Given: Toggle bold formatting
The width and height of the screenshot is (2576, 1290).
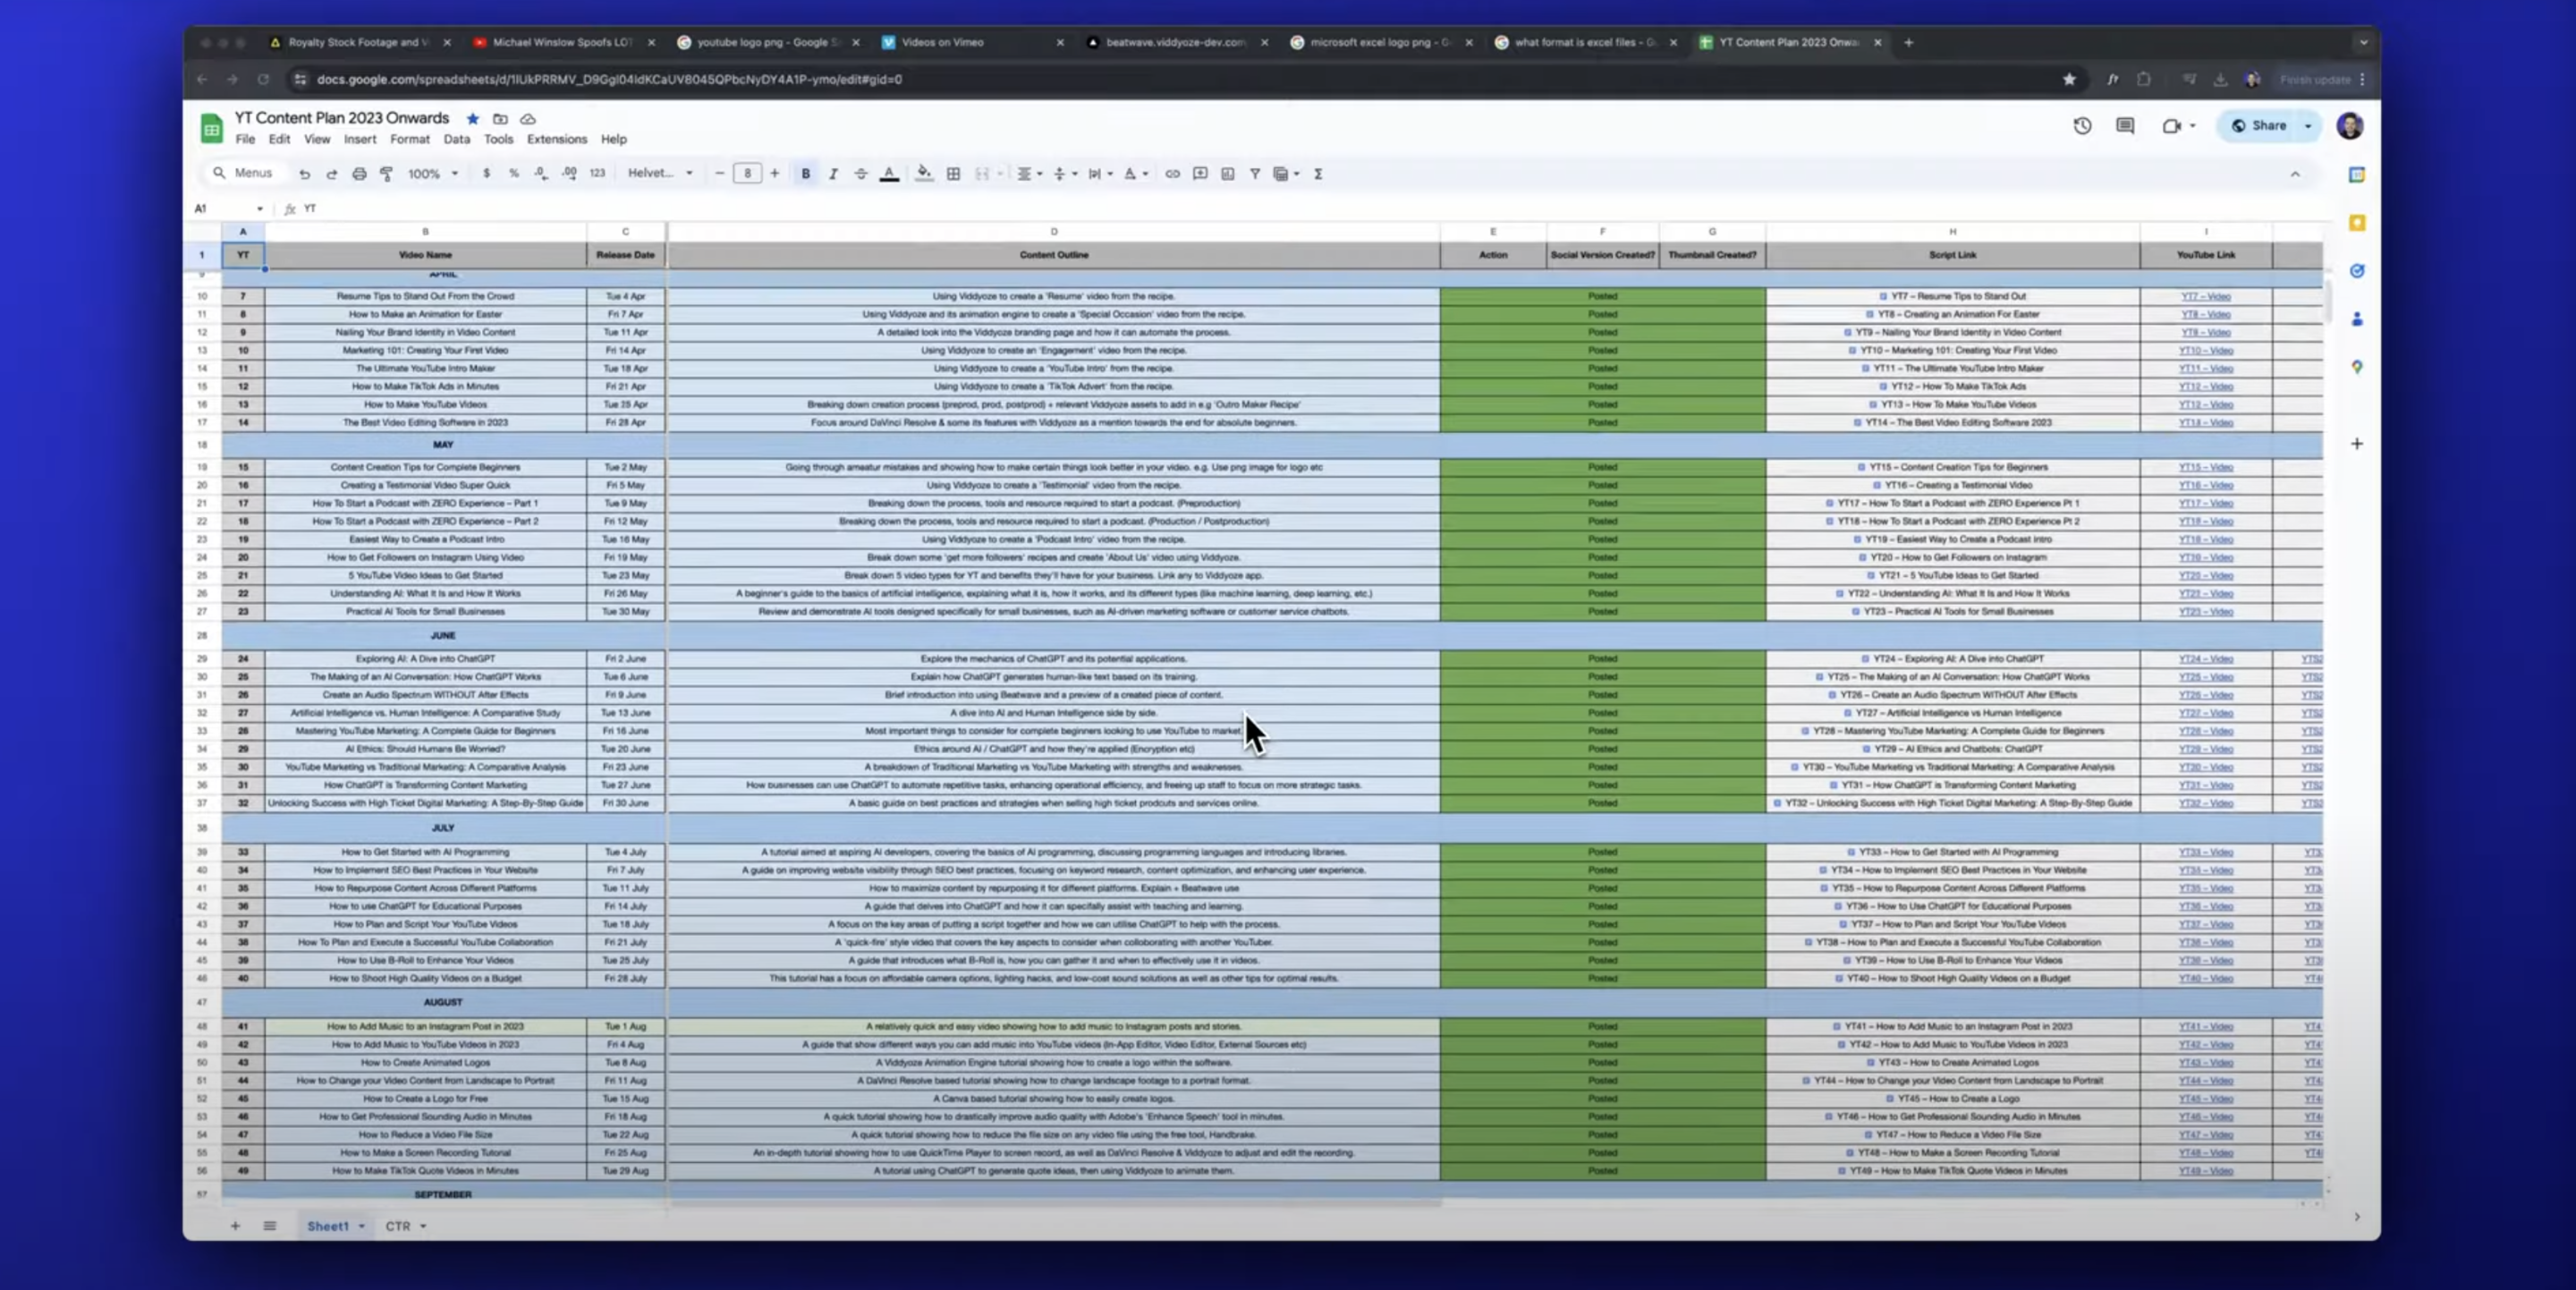Looking at the screenshot, I should tap(805, 174).
